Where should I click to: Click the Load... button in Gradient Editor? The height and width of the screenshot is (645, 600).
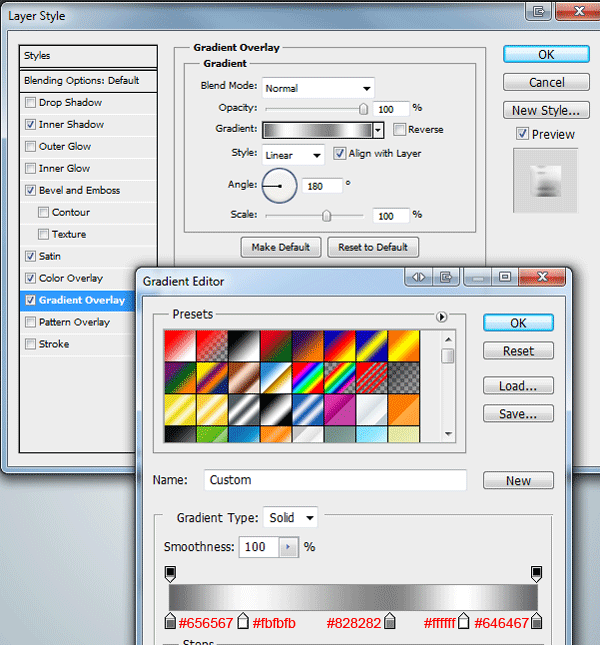point(518,386)
